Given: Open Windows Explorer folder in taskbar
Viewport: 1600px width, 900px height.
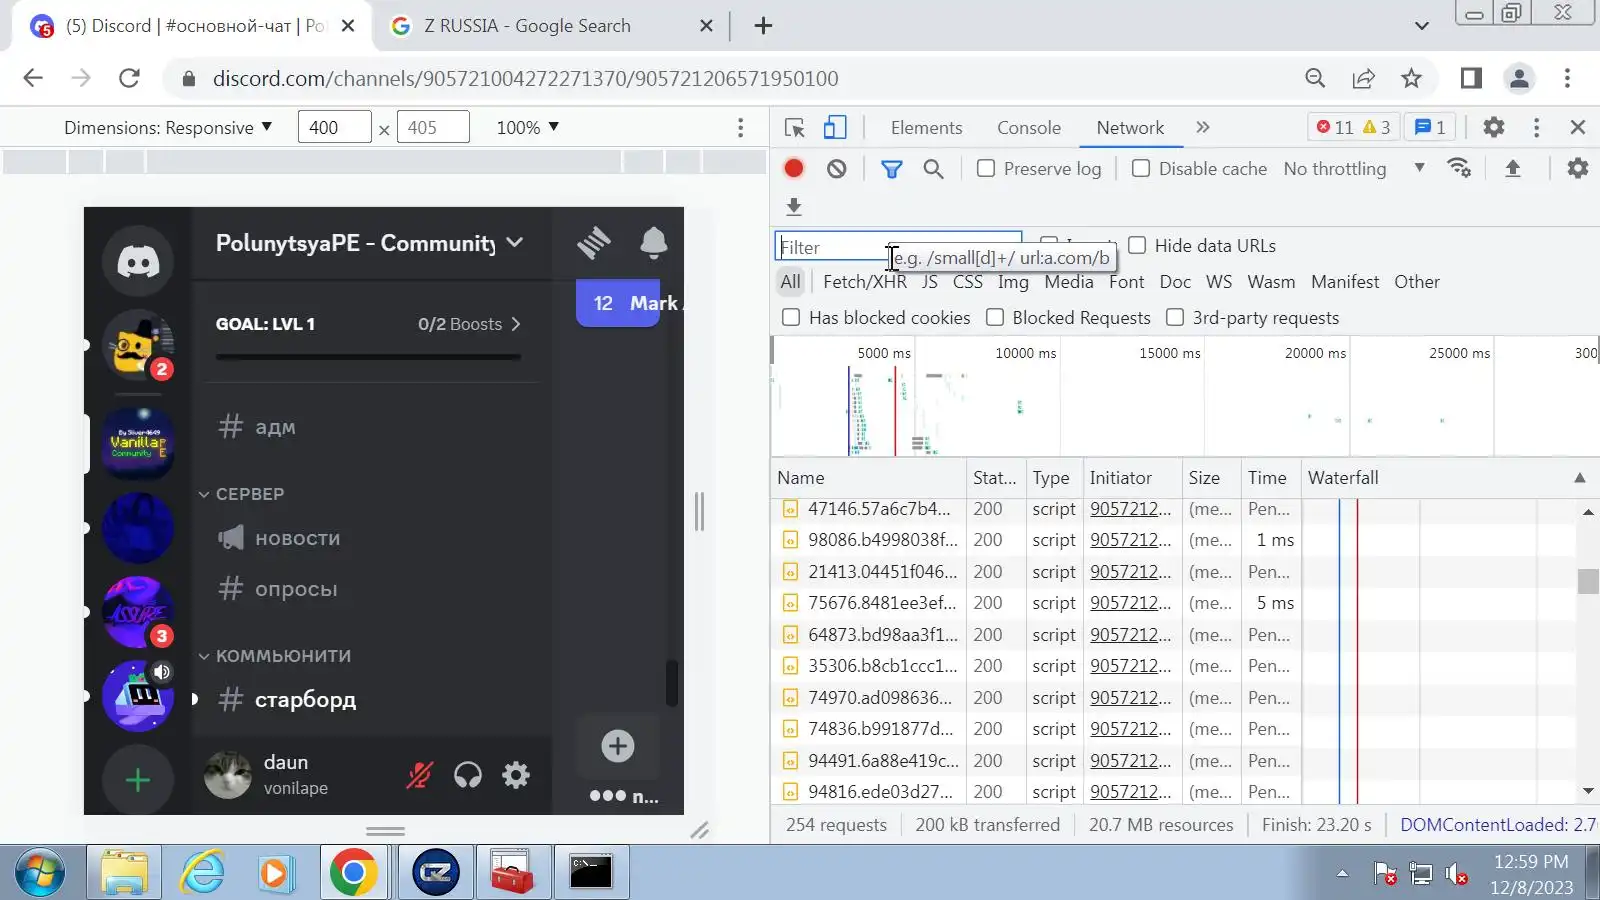Looking at the screenshot, I should [124, 873].
